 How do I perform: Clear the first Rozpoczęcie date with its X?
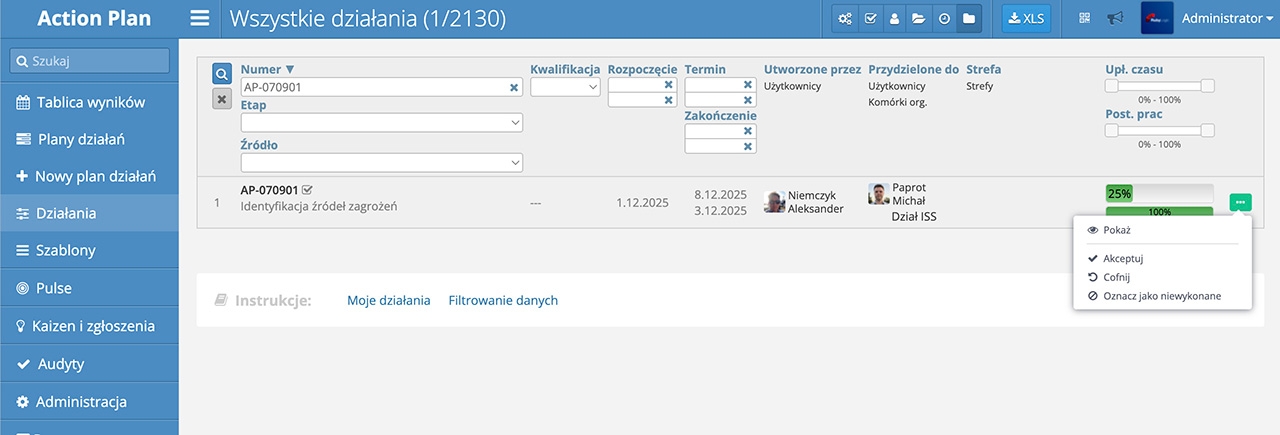click(668, 85)
